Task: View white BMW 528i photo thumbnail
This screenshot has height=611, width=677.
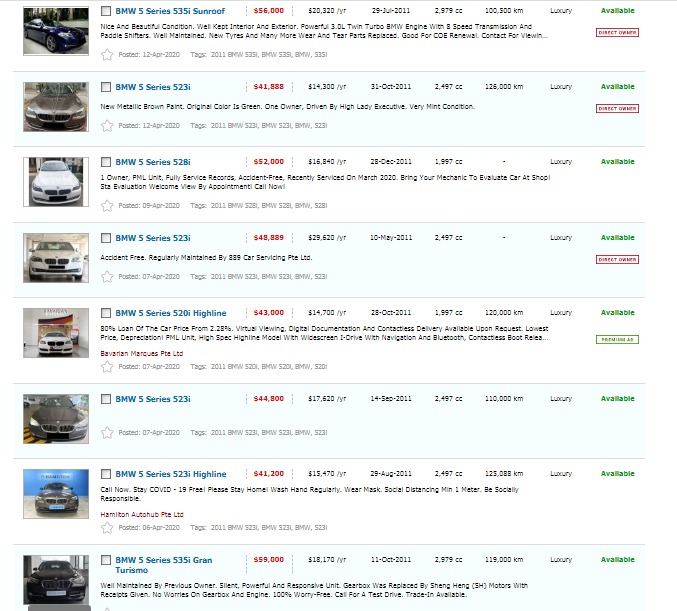Action: [56, 182]
